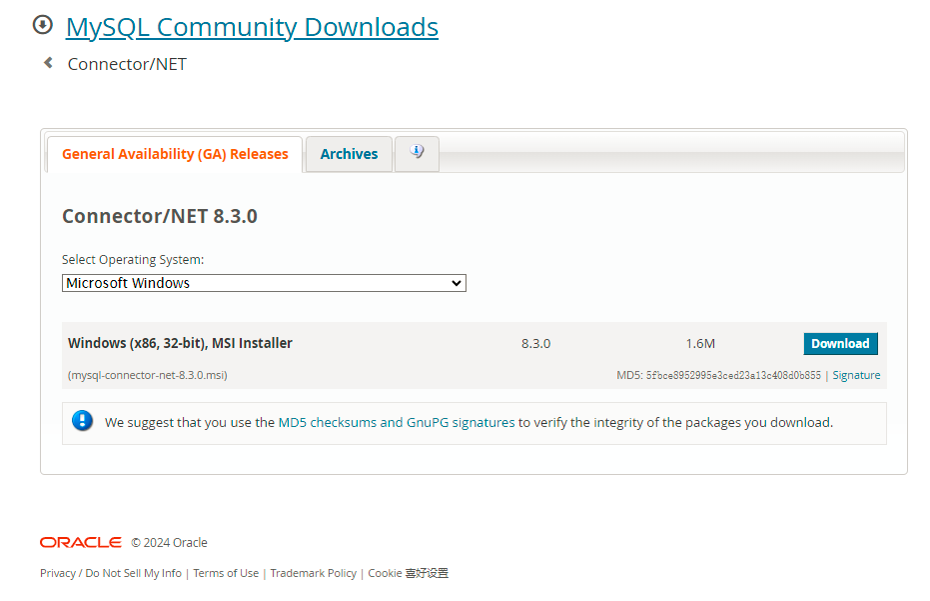
Task: Click the © 2024 Oracle copyright text
Action: pos(169,543)
